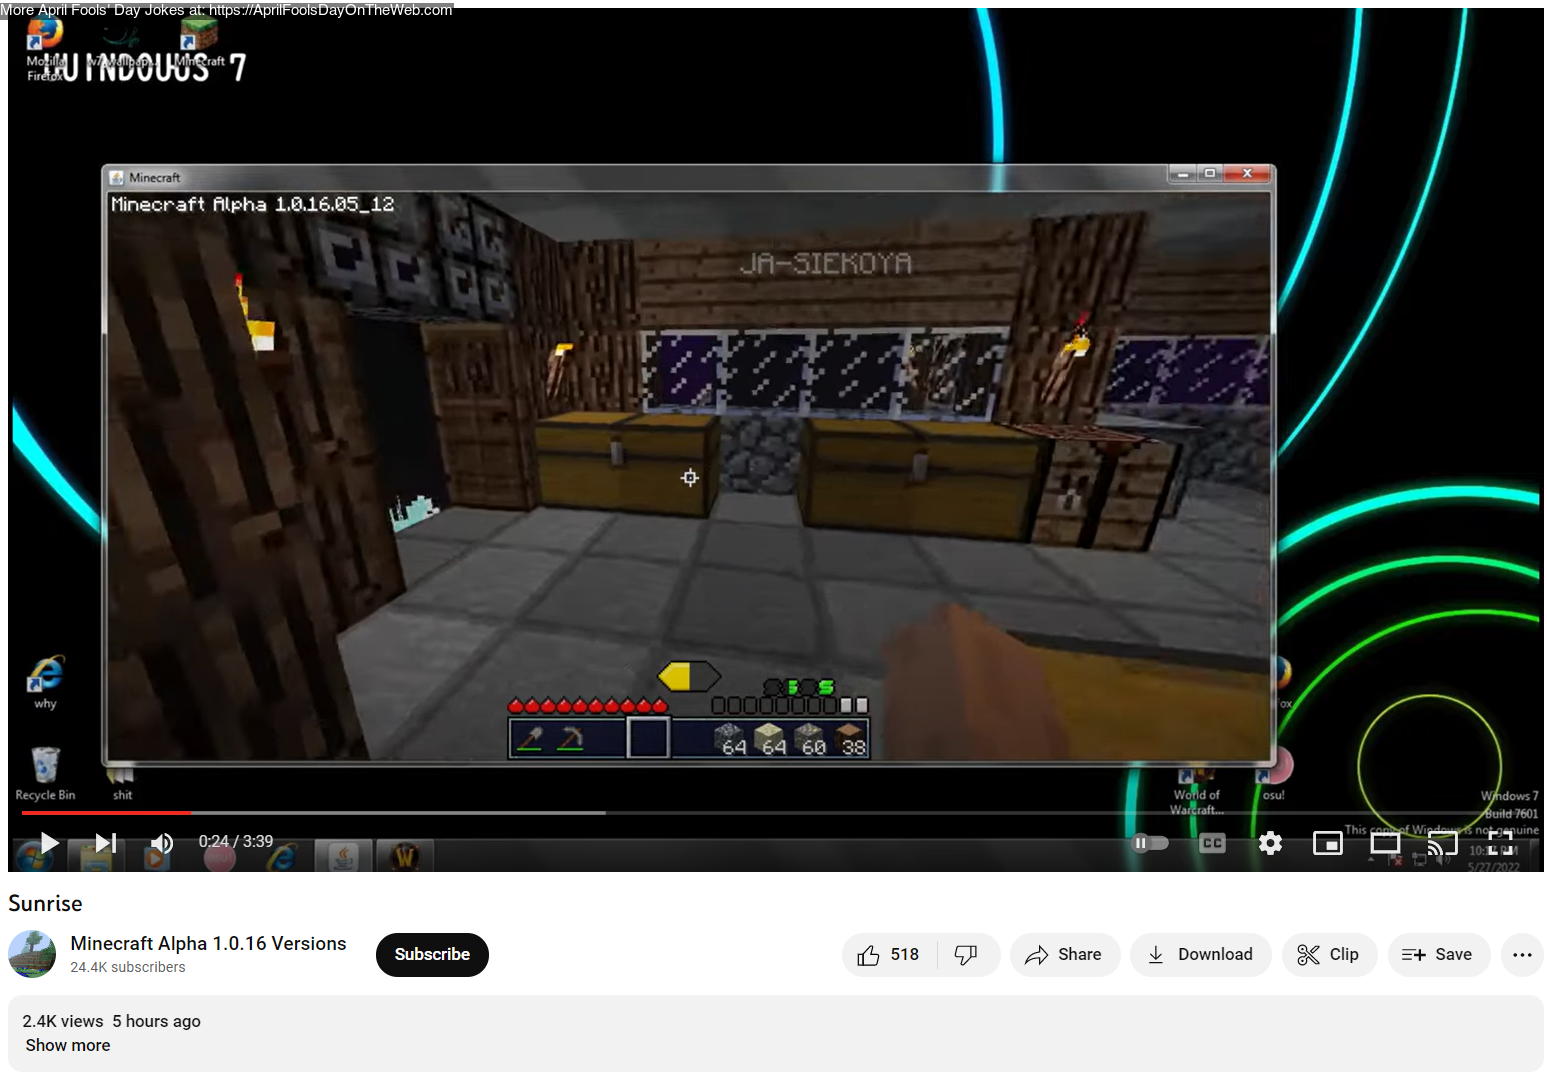Click the 2.4K views text
1547x1083 pixels.
point(63,1021)
